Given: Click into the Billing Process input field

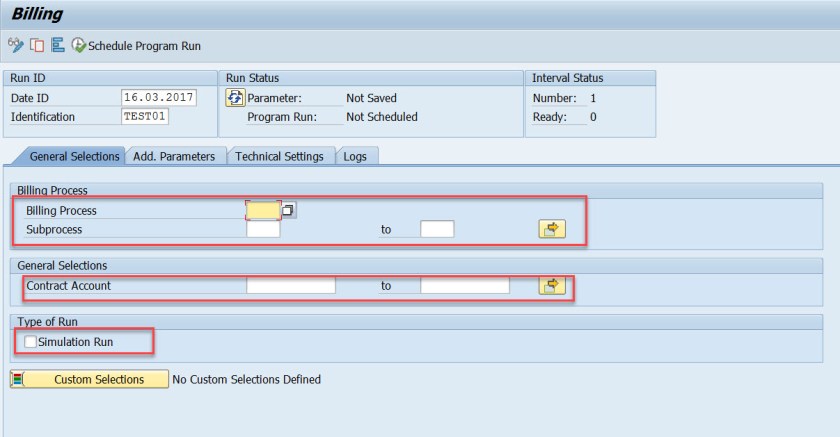Looking at the screenshot, I should point(263,210).
